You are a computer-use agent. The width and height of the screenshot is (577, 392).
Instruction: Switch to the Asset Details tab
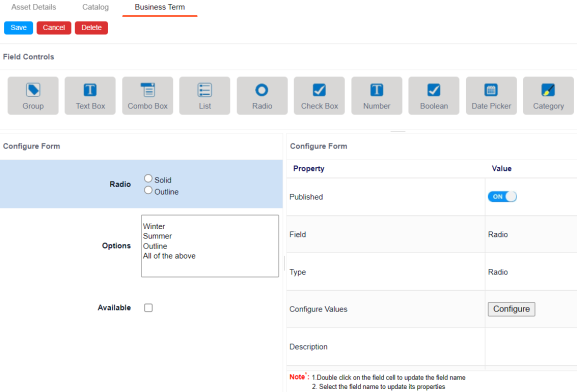pos(33,7)
